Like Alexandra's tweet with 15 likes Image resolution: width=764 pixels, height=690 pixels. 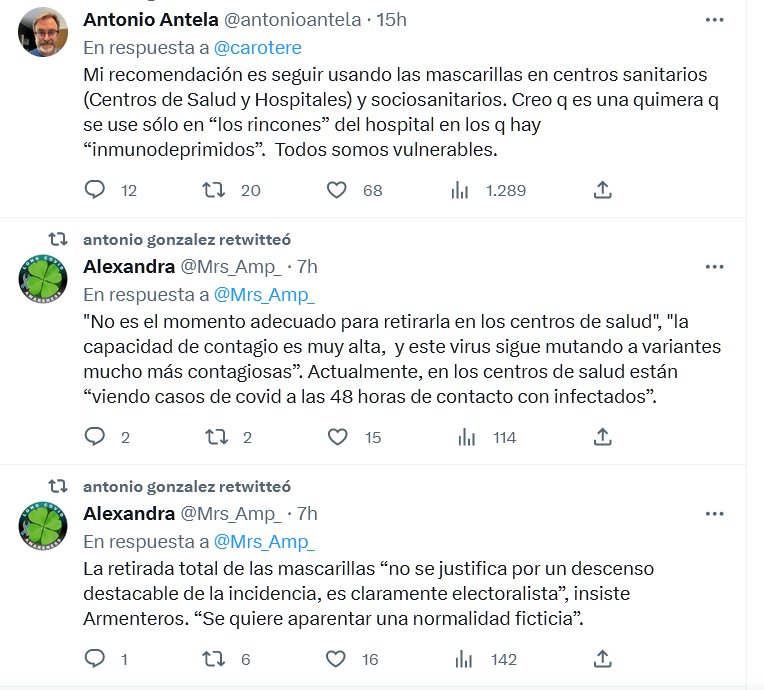pyautogui.click(x=338, y=437)
